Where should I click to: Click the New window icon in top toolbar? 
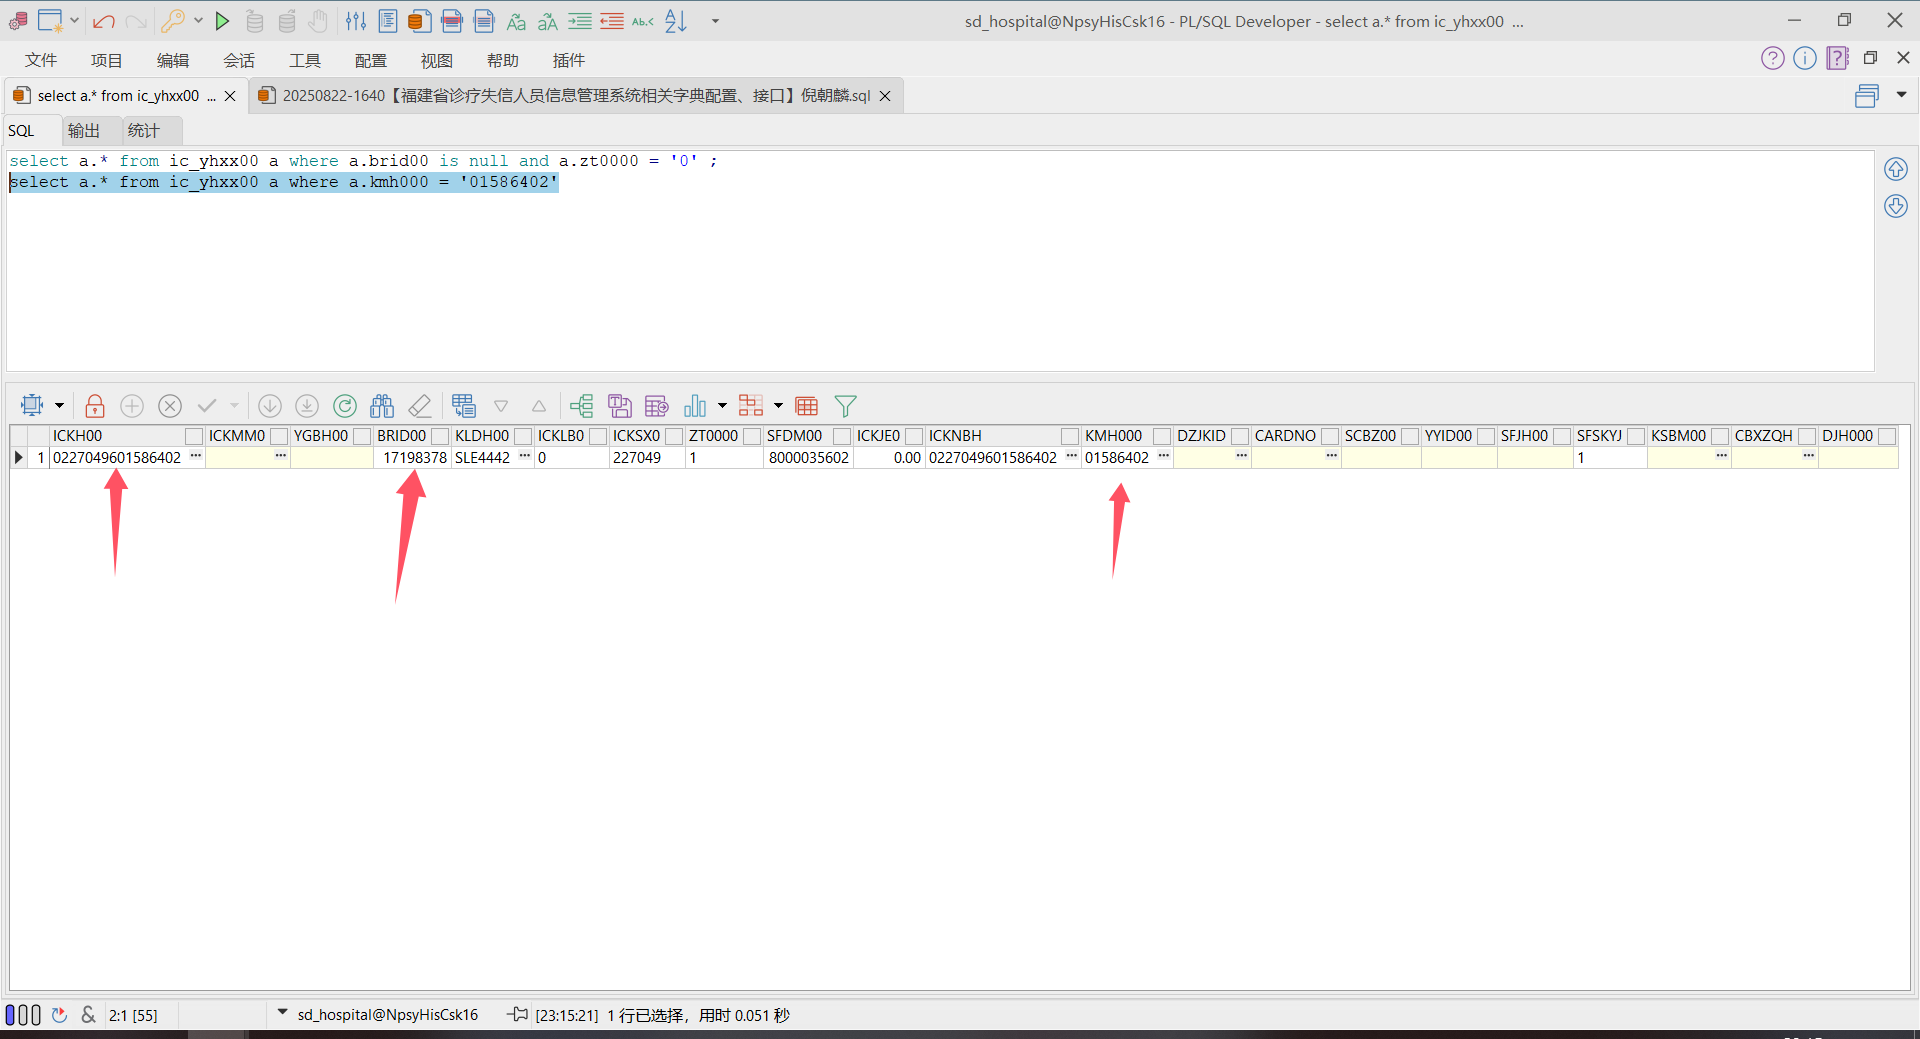coord(50,21)
